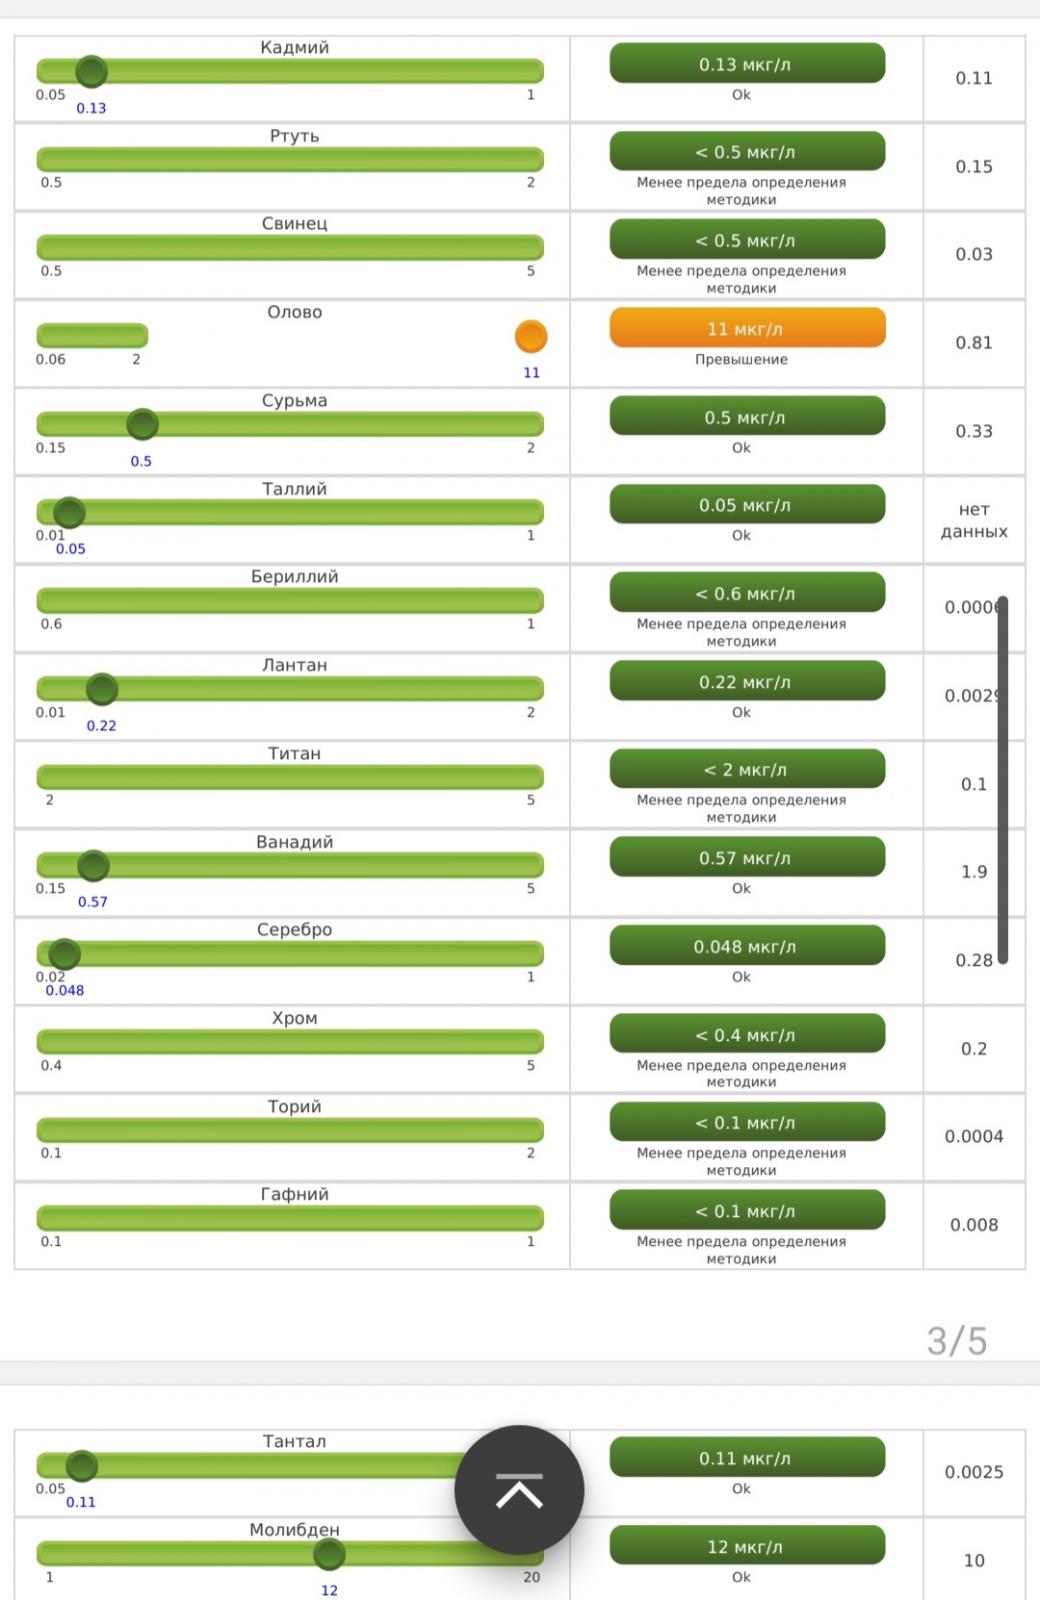Click the orange Олово result marker

coord(531,337)
